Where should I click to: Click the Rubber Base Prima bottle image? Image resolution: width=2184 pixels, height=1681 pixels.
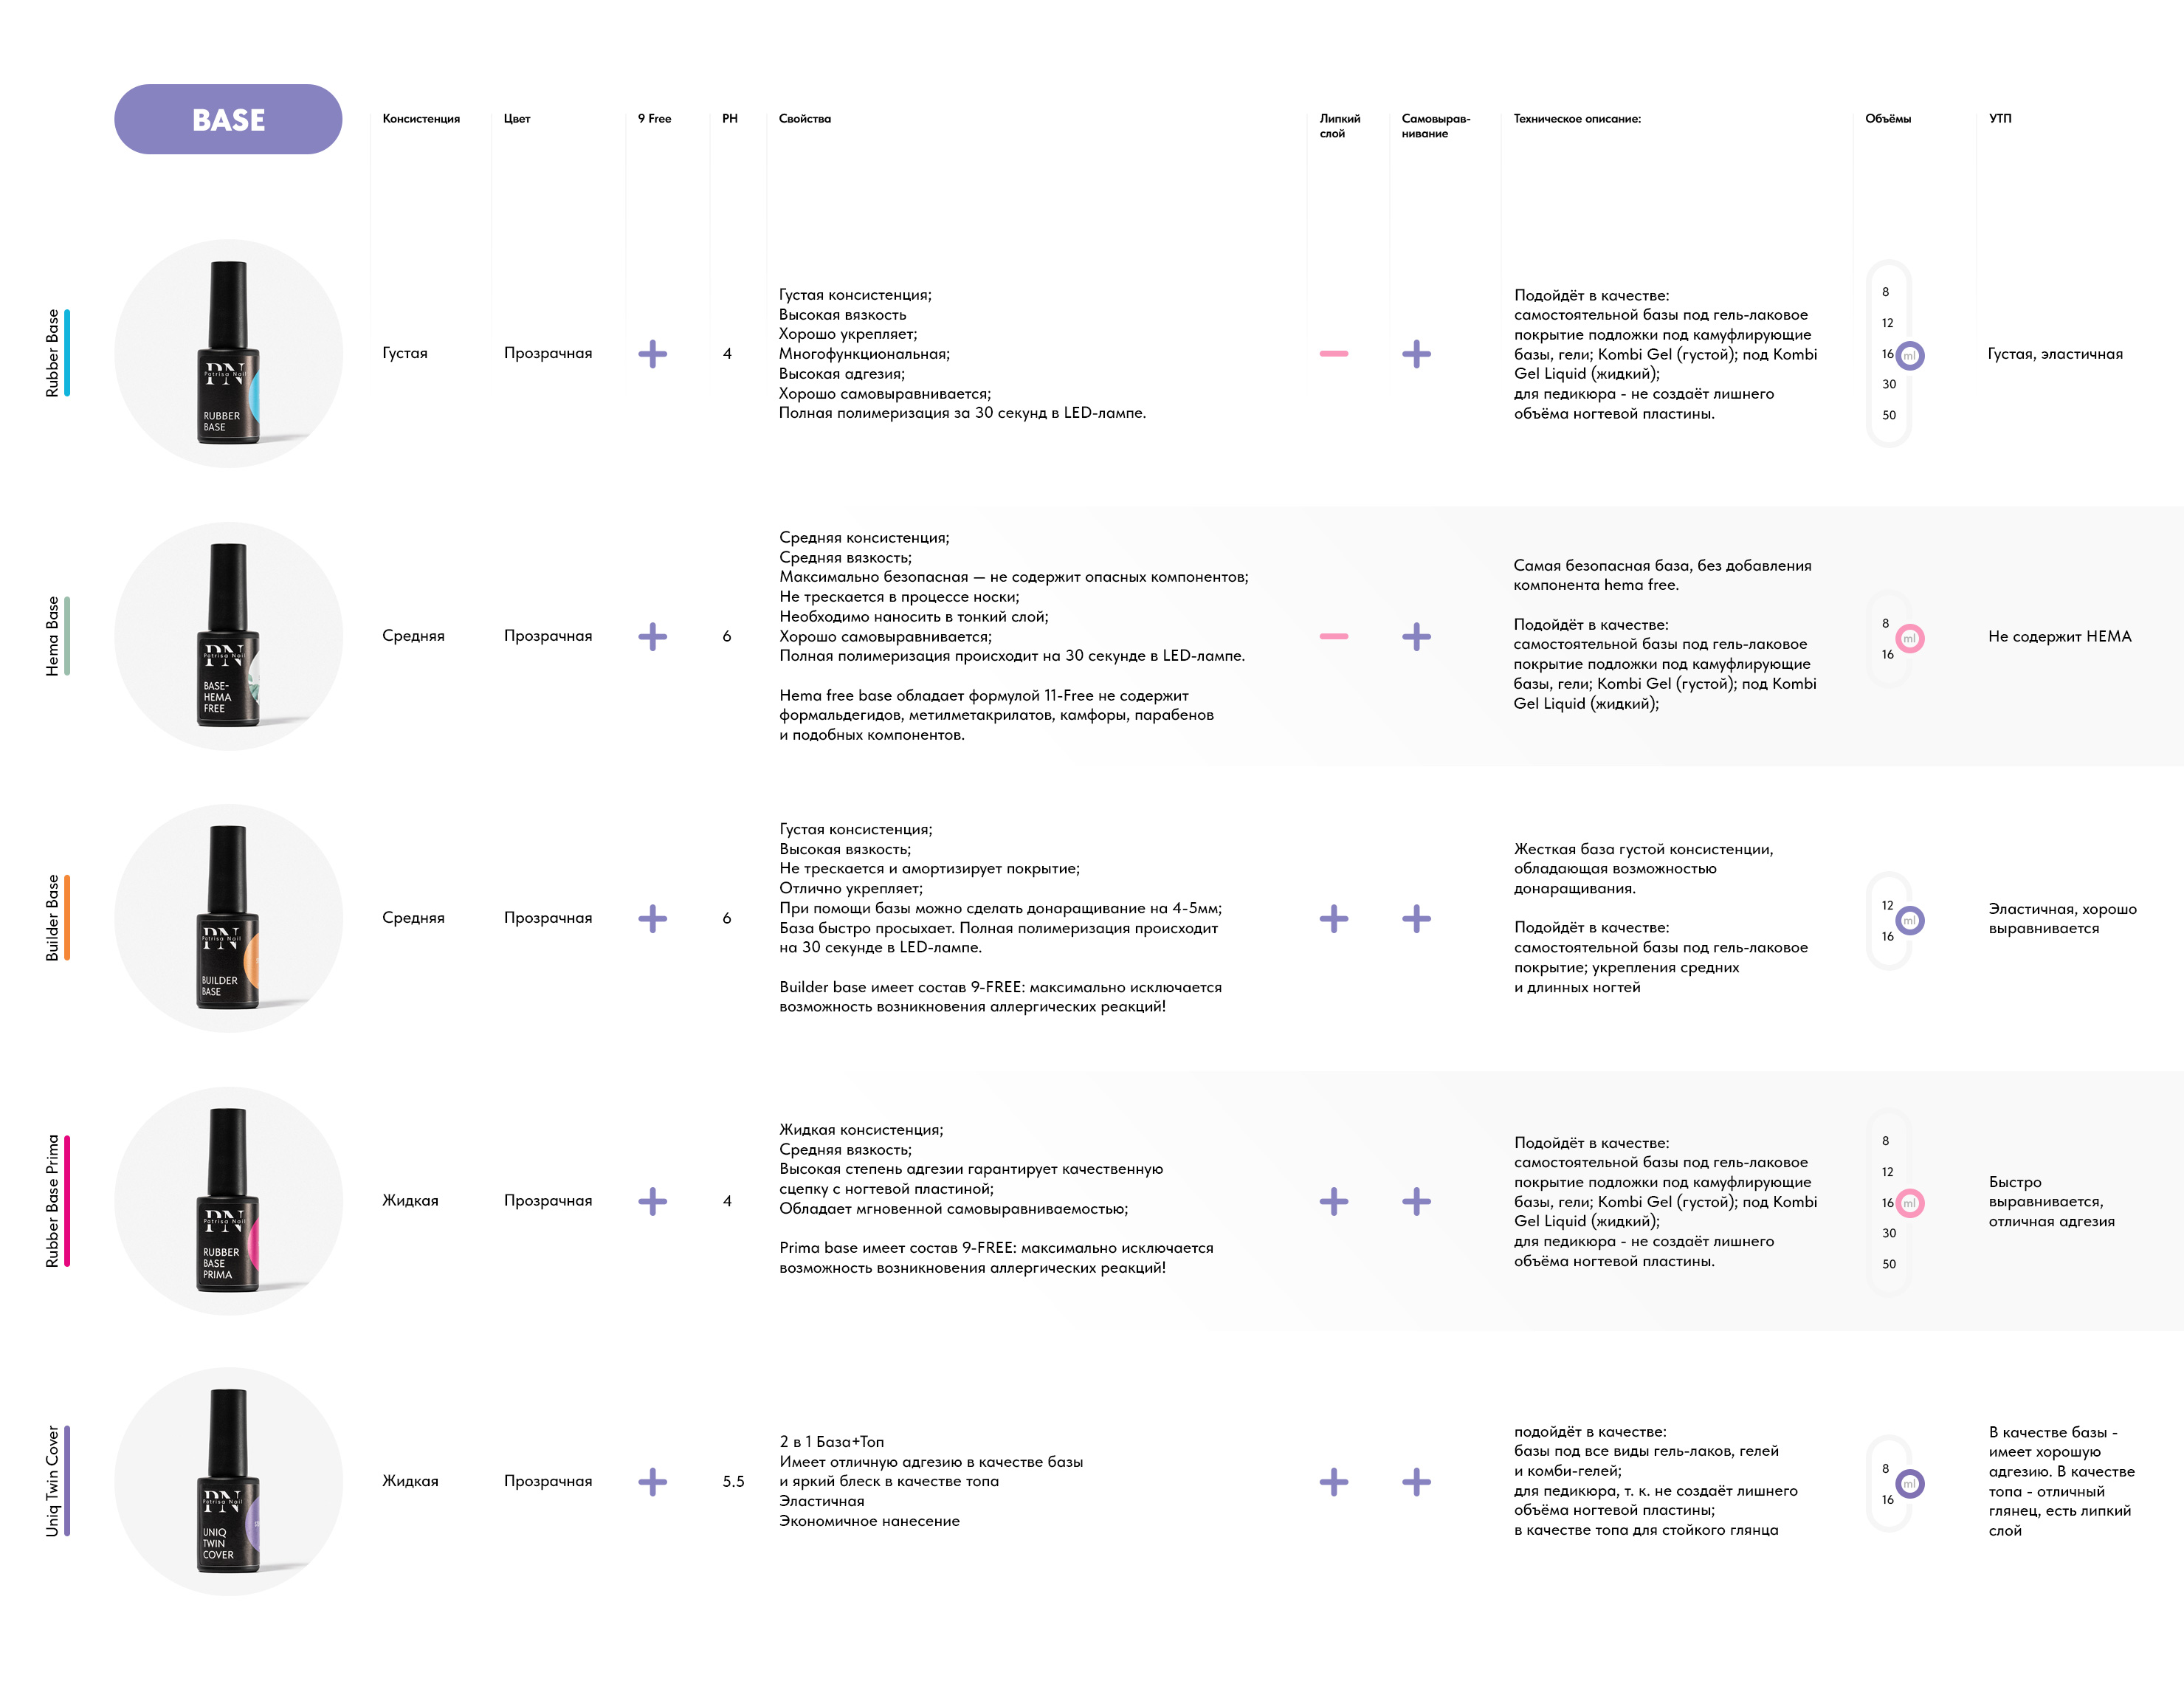tap(229, 1200)
